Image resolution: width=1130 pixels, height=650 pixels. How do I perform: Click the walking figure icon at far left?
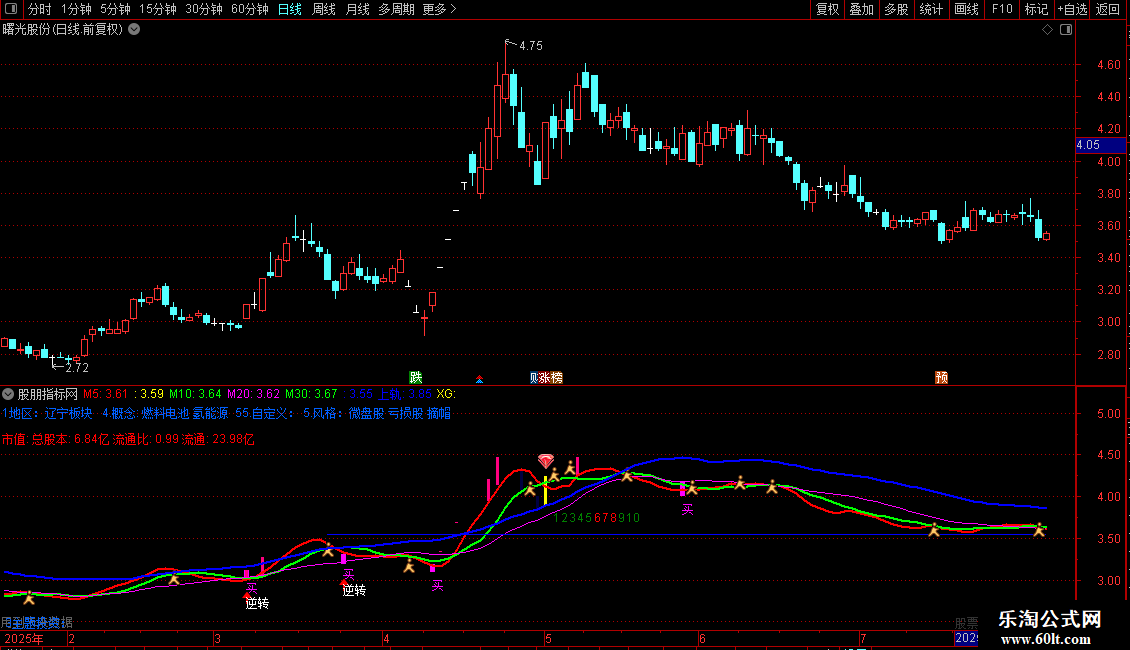28,597
